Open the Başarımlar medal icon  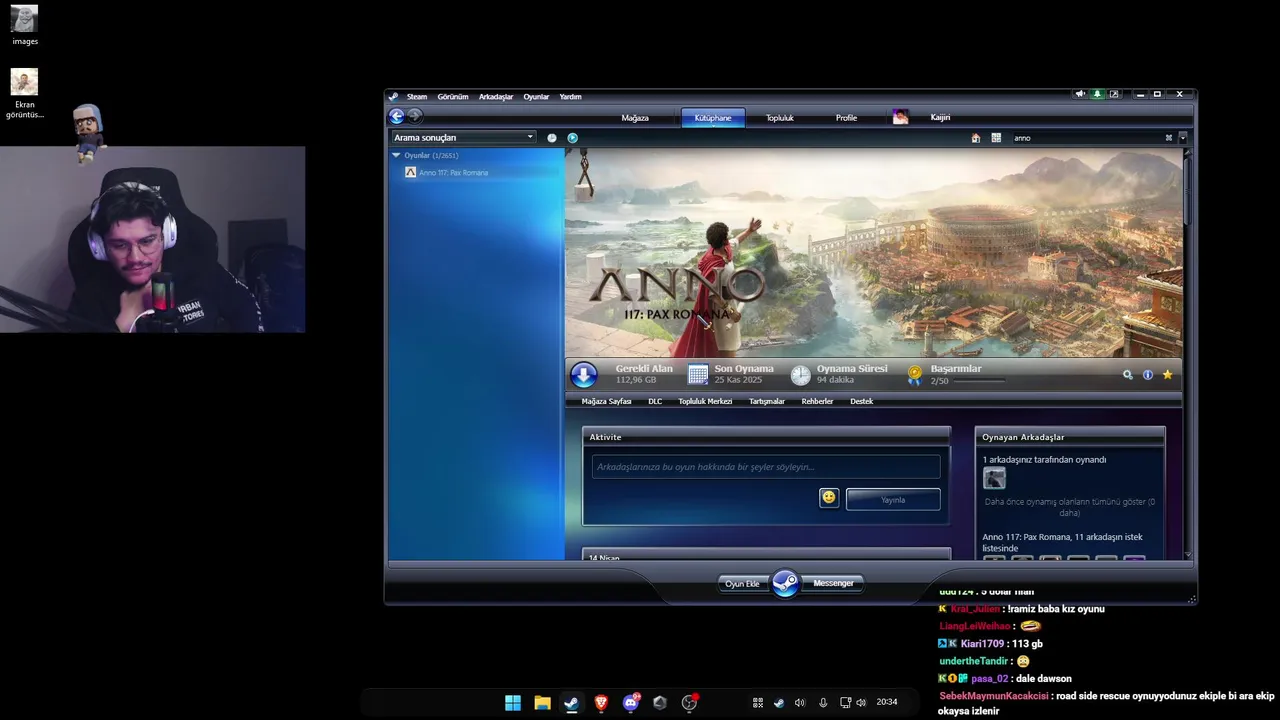(915, 375)
